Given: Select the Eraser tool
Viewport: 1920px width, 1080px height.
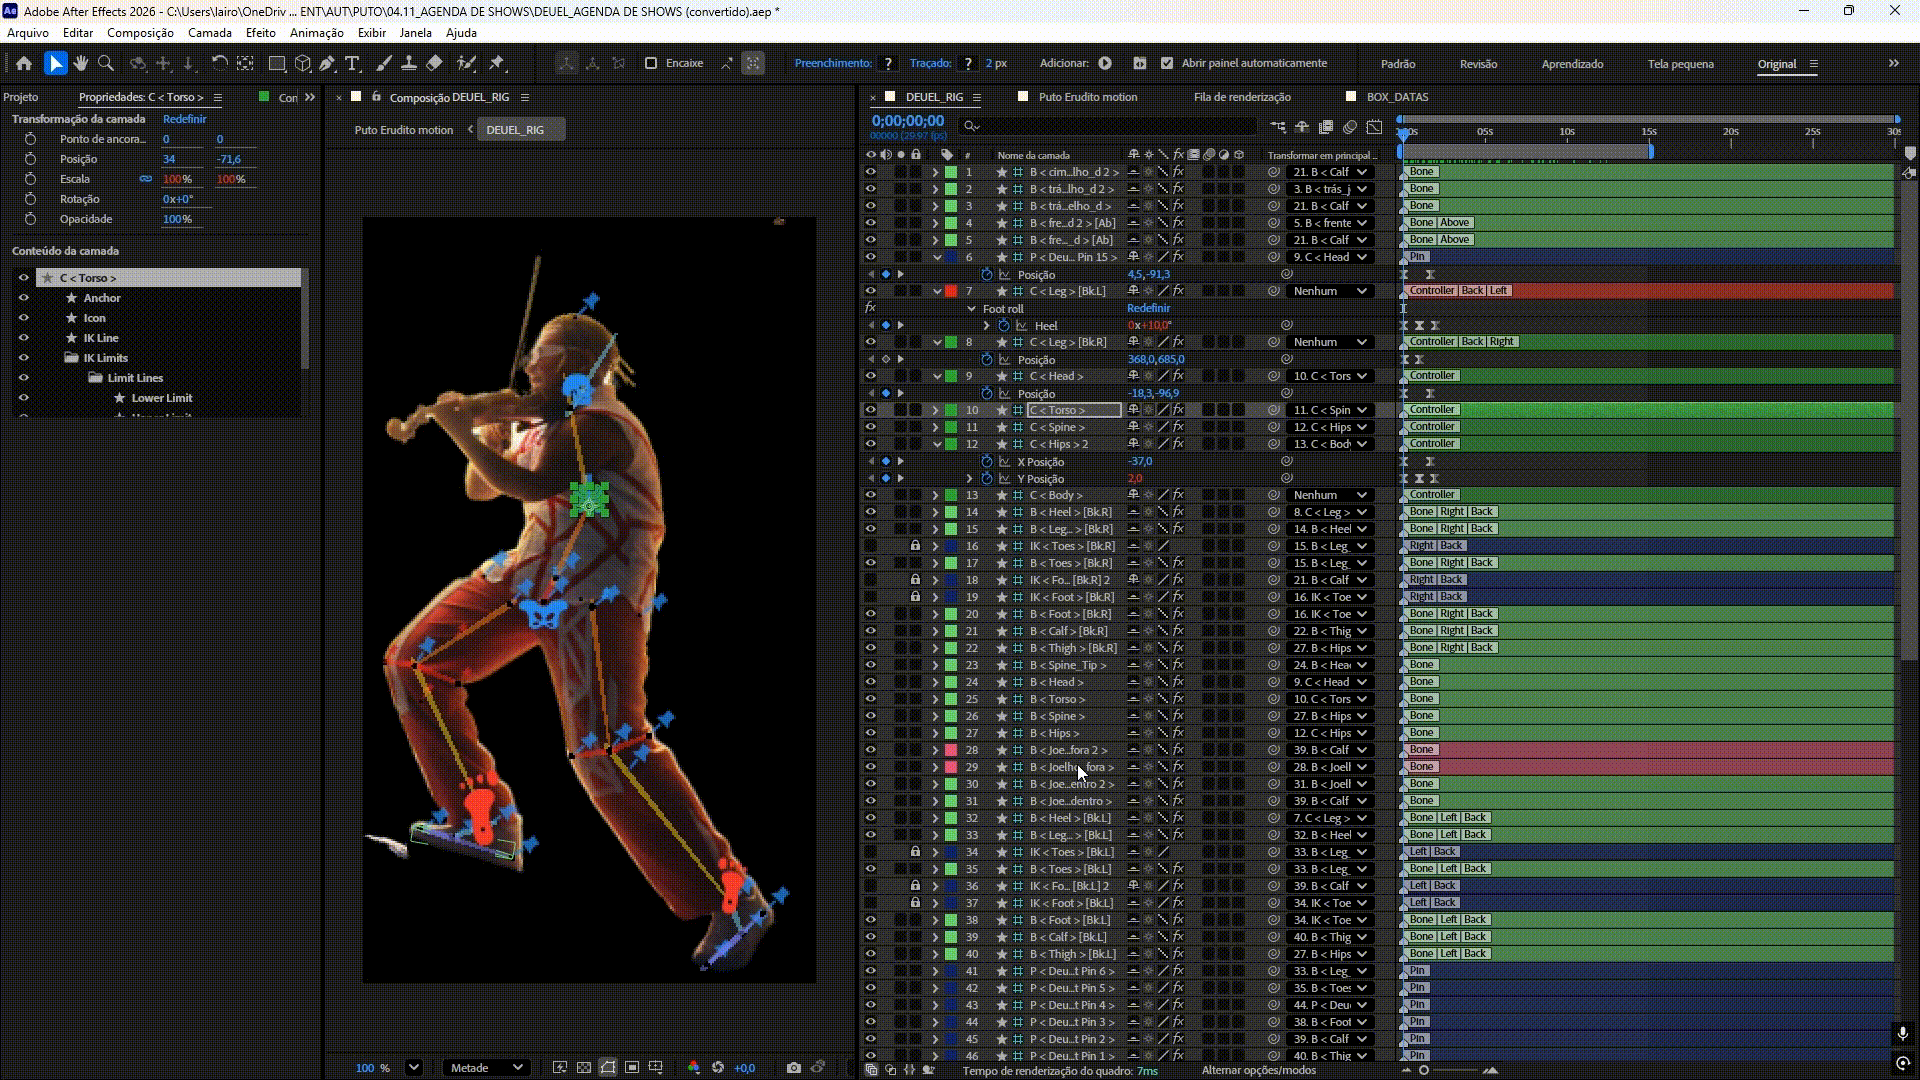Looking at the screenshot, I should (x=434, y=63).
